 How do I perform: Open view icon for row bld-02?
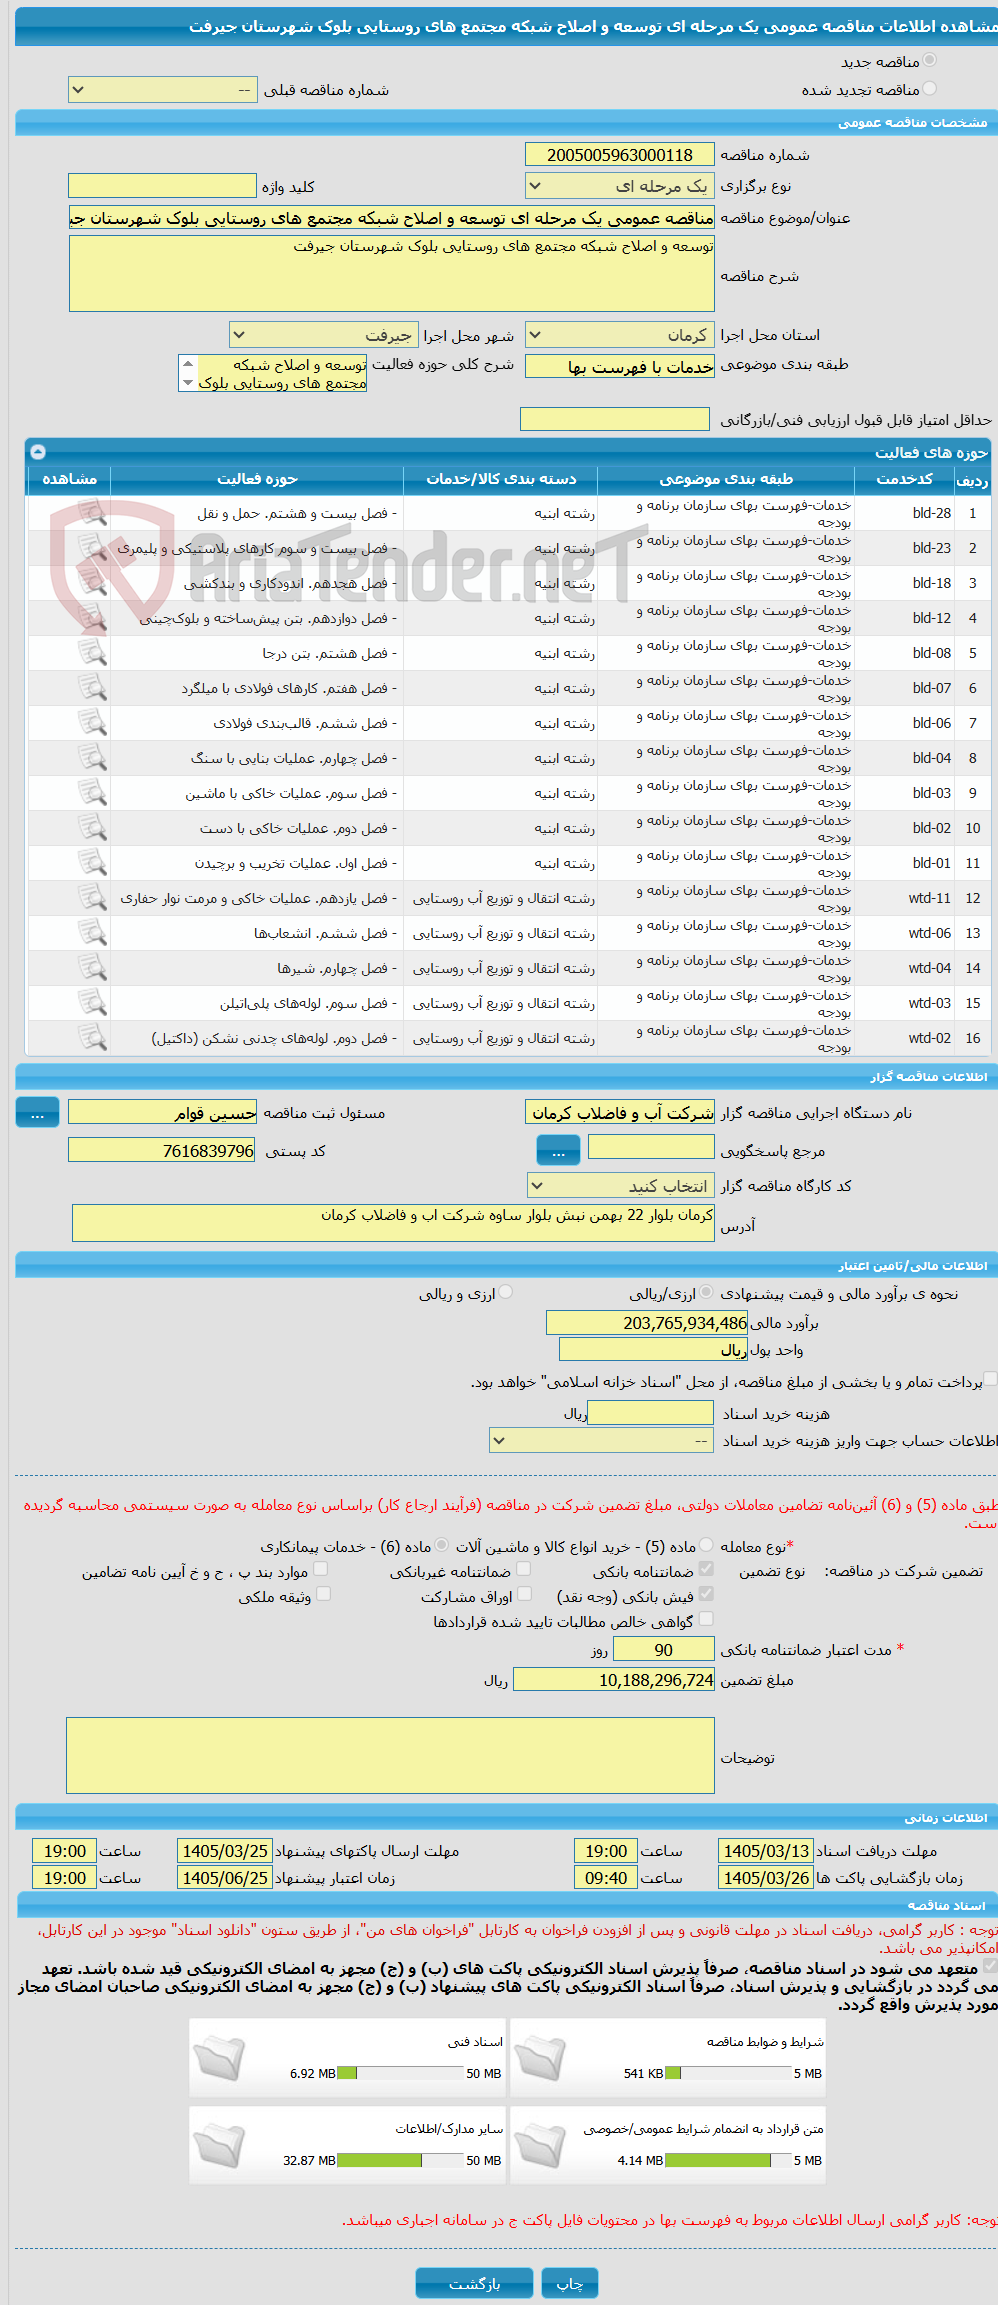92,828
